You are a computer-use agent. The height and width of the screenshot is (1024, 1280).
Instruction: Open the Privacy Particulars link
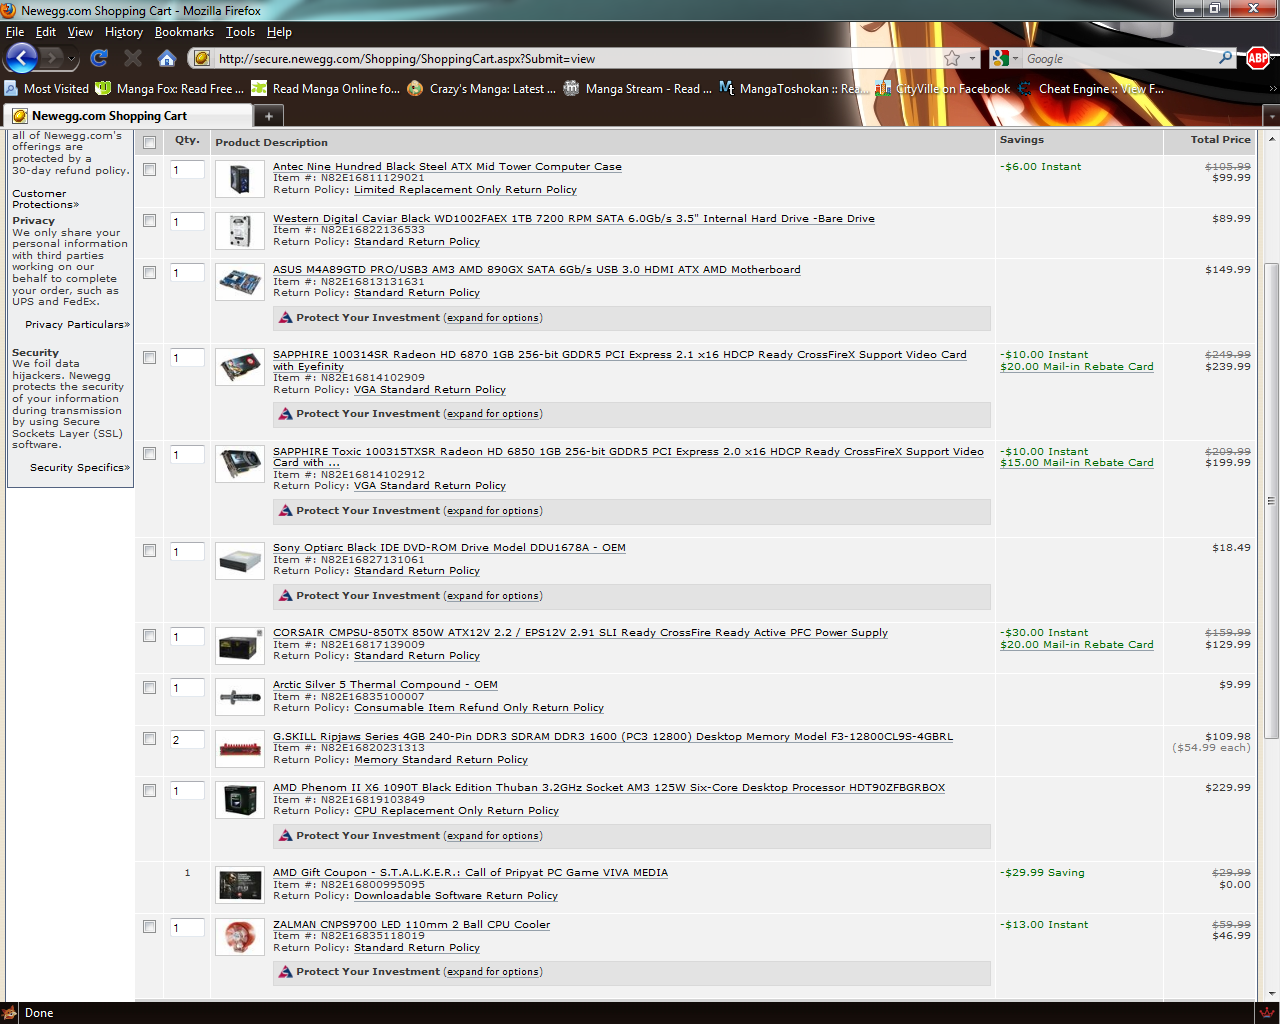[77, 325]
